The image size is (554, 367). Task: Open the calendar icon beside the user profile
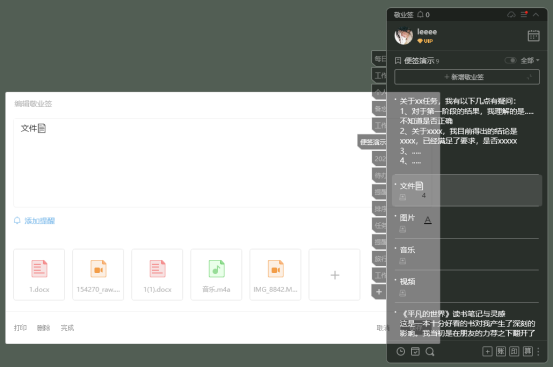click(533, 36)
